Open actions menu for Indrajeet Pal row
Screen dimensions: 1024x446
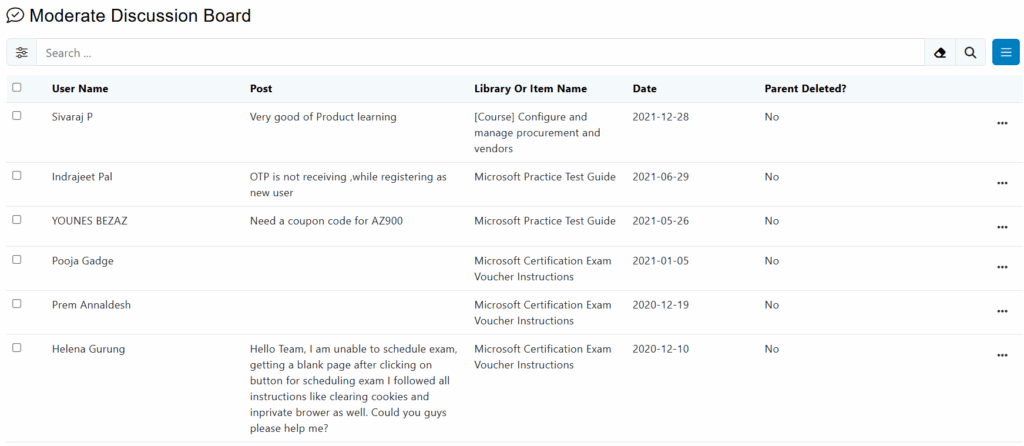click(x=1002, y=183)
